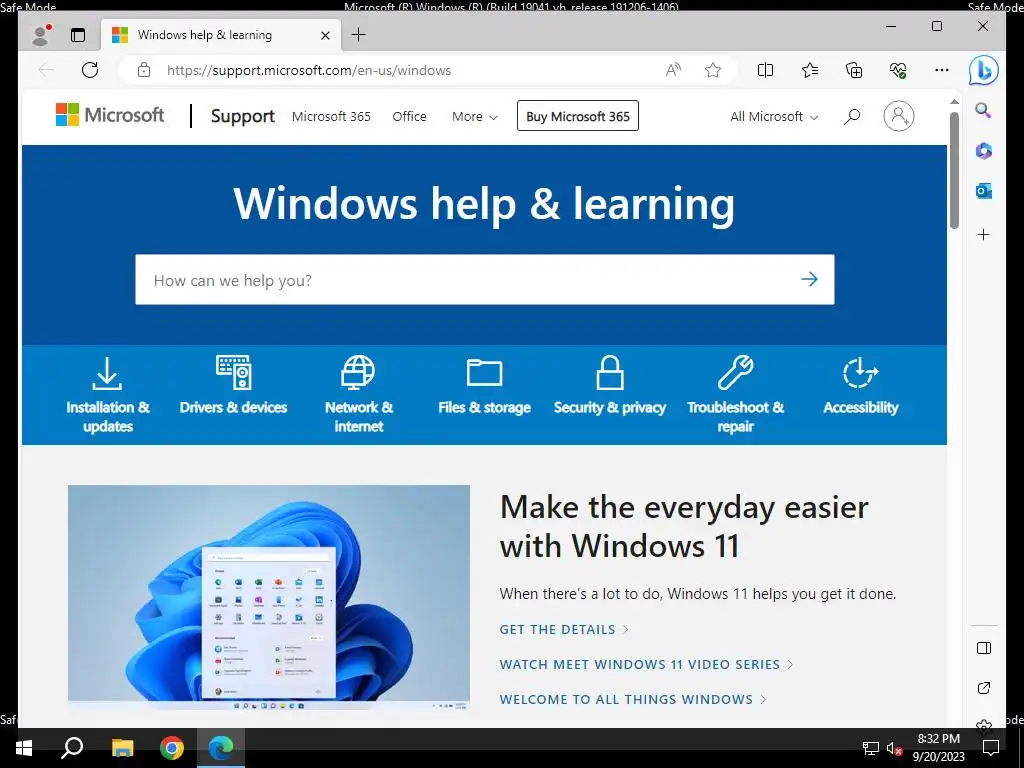Viewport: 1024px width, 768px height.
Task: Open Microsoft 365 sidebar icon
Action: (x=984, y=151)
